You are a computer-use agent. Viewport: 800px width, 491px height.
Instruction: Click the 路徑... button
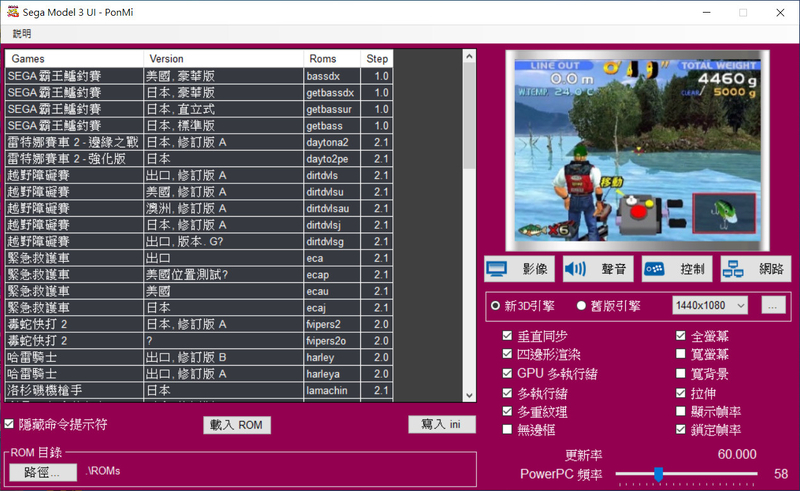pyautogui.click(x=43, y=472)
